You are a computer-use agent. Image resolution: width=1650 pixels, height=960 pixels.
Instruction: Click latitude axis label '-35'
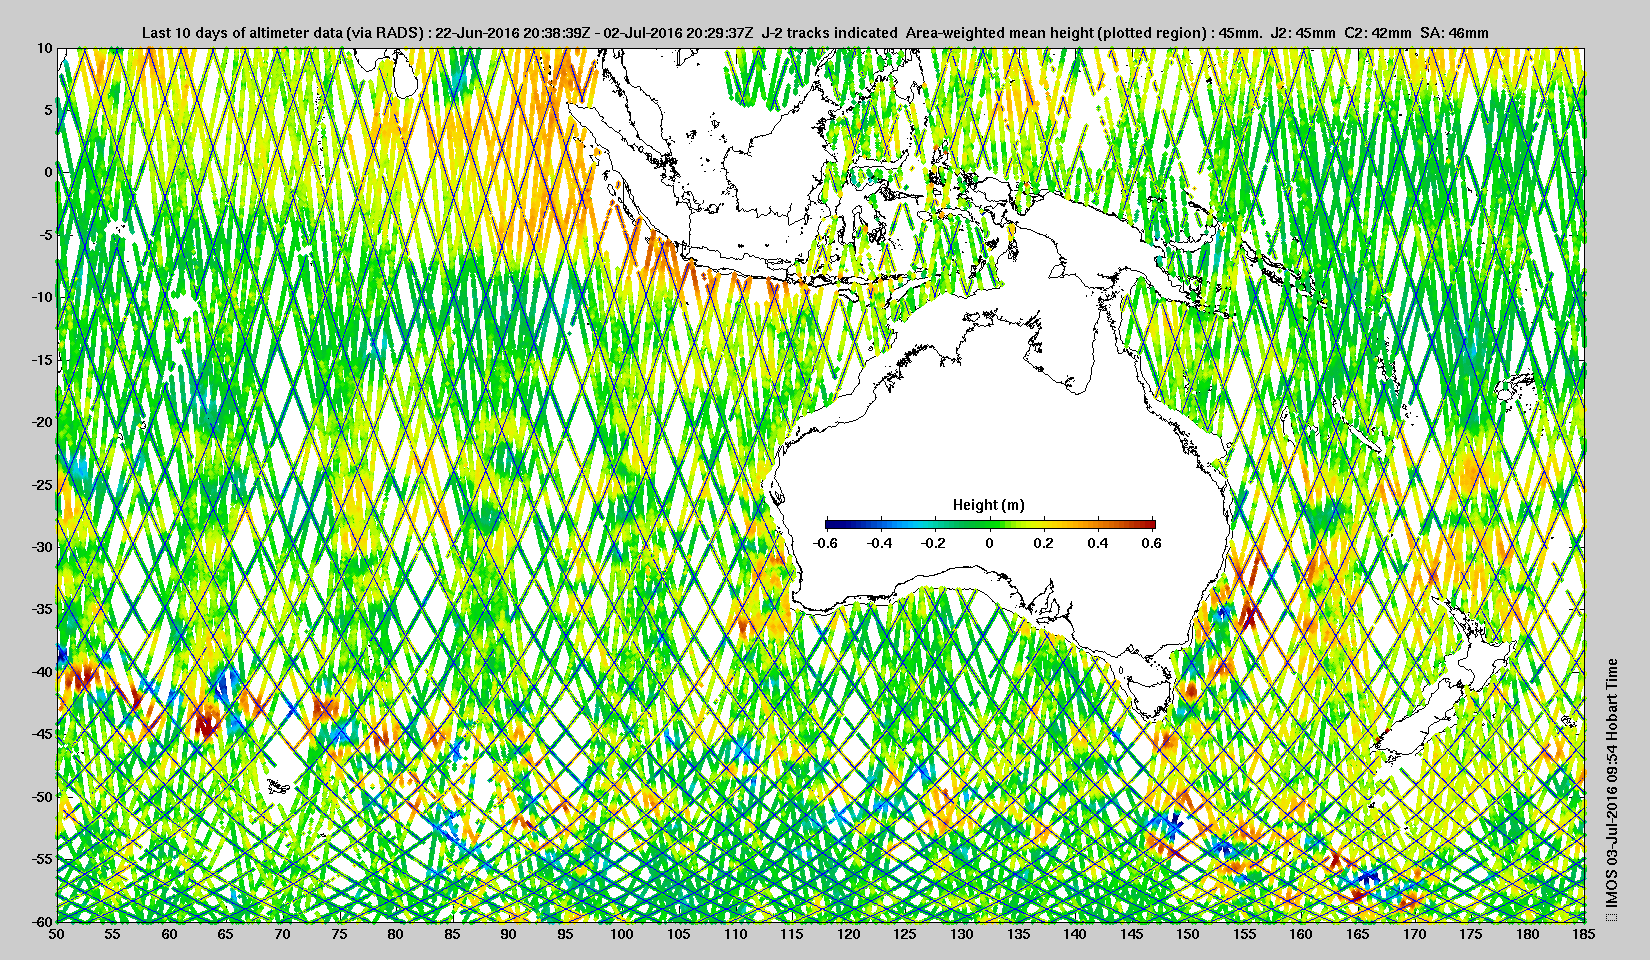click(x=42, y=609)
